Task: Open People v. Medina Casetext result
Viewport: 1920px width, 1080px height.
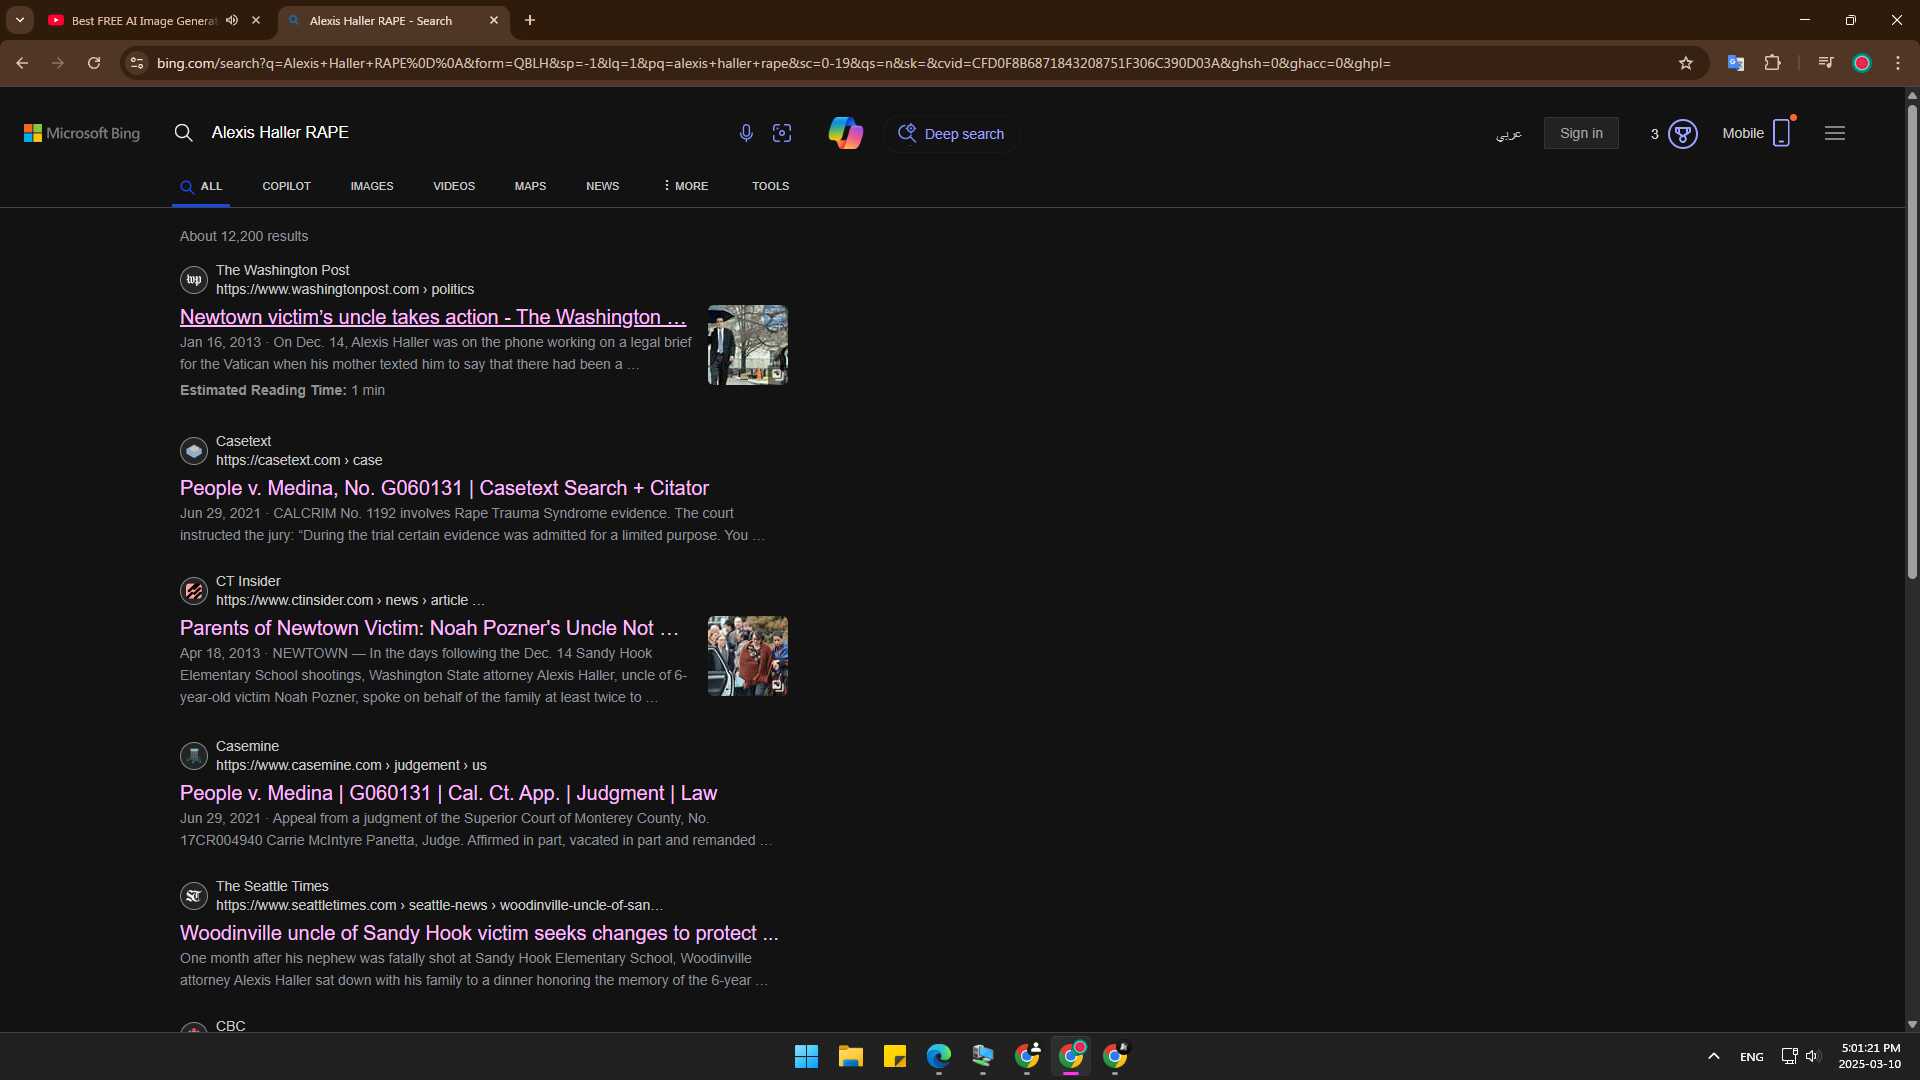Action: coord(444,488)
